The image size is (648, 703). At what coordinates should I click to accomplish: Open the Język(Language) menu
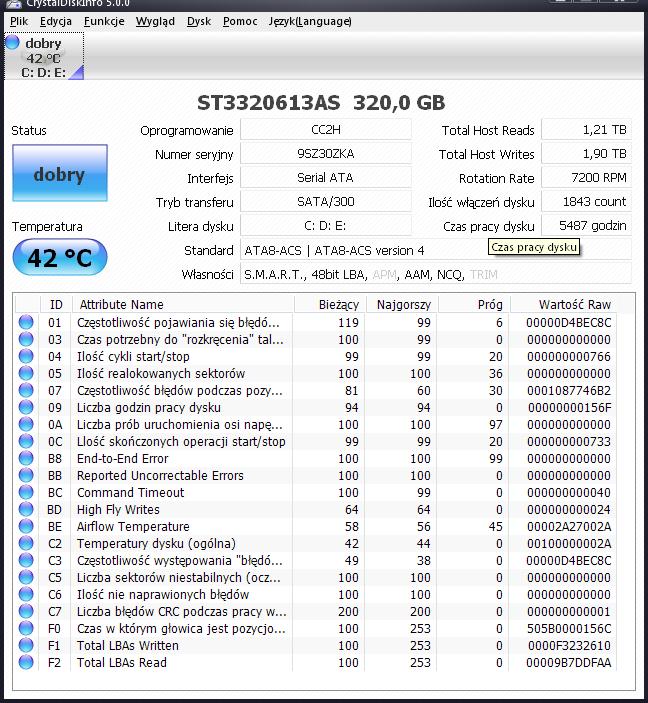tap(310, 22)
